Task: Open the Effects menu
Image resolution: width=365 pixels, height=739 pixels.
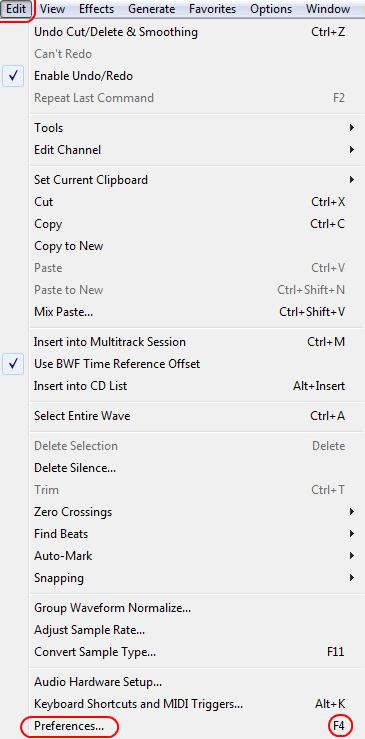Action: (96, 9)
